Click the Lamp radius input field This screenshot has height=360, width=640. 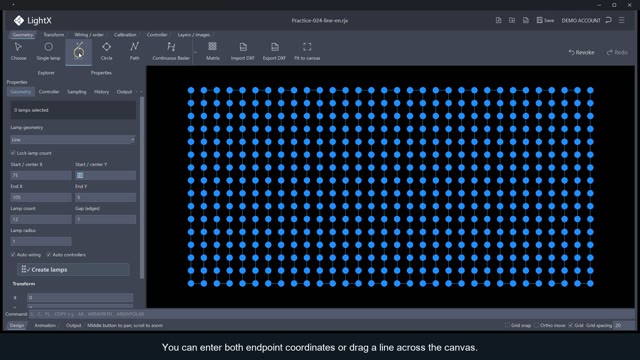41,241
